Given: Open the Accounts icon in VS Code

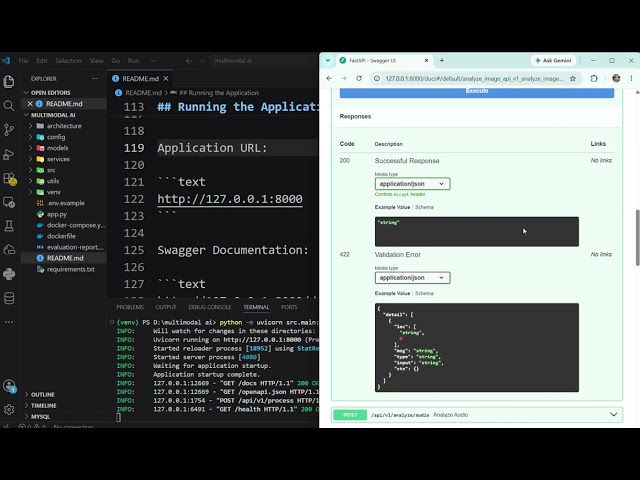Looking at the screenshot, I should coord(9,386).
